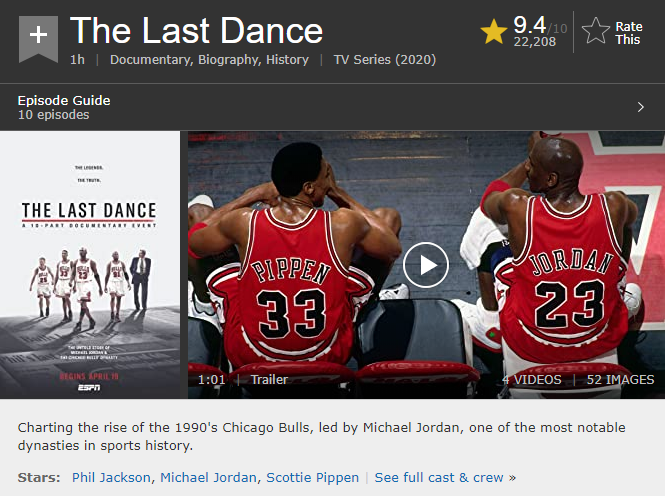Play the trailer video
Image resolution: width=665 pixels, height=496 pixels.
[x=426, y=265]
